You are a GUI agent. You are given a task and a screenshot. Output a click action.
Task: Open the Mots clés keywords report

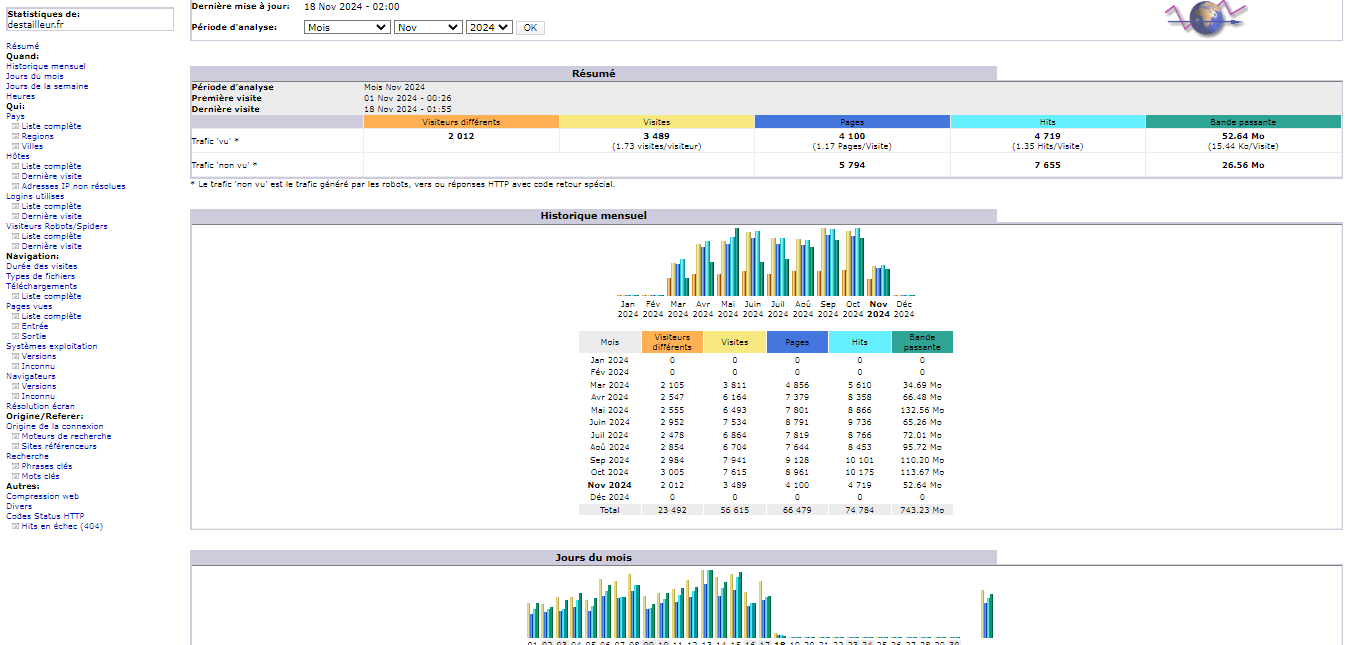pyautogui.click(x=40, y=476)
